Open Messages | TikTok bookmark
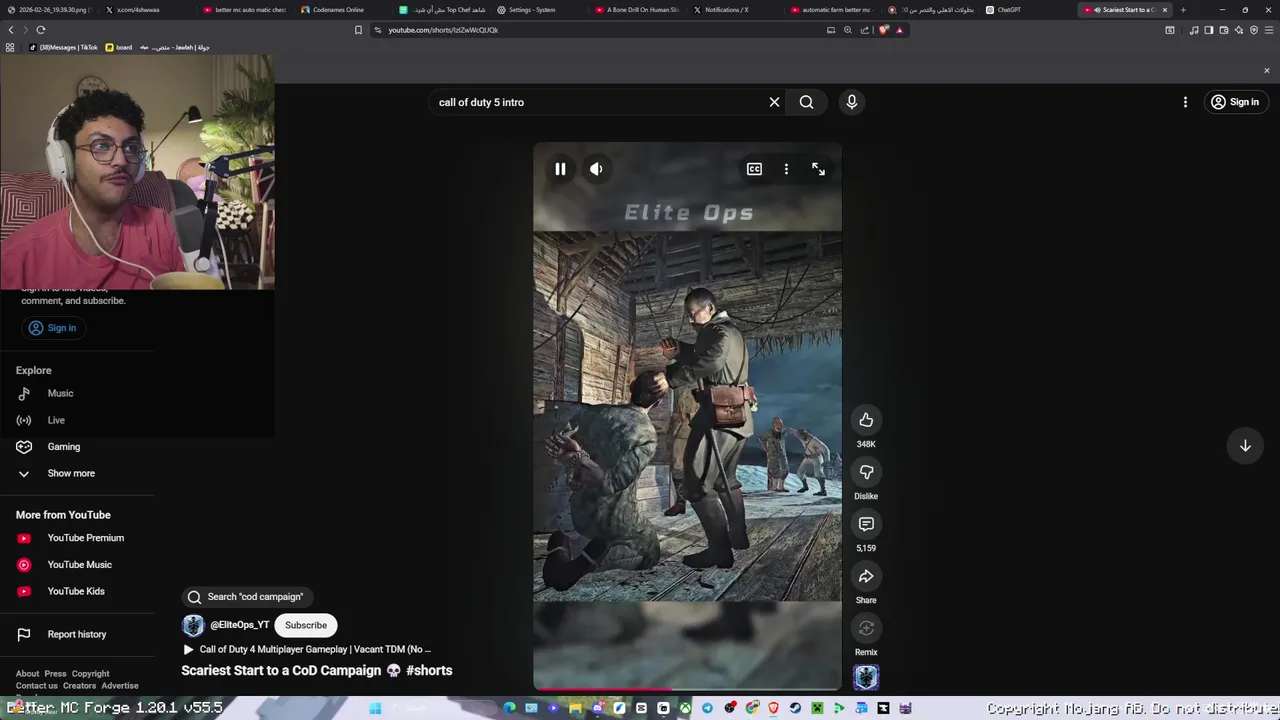 [63, 47]
